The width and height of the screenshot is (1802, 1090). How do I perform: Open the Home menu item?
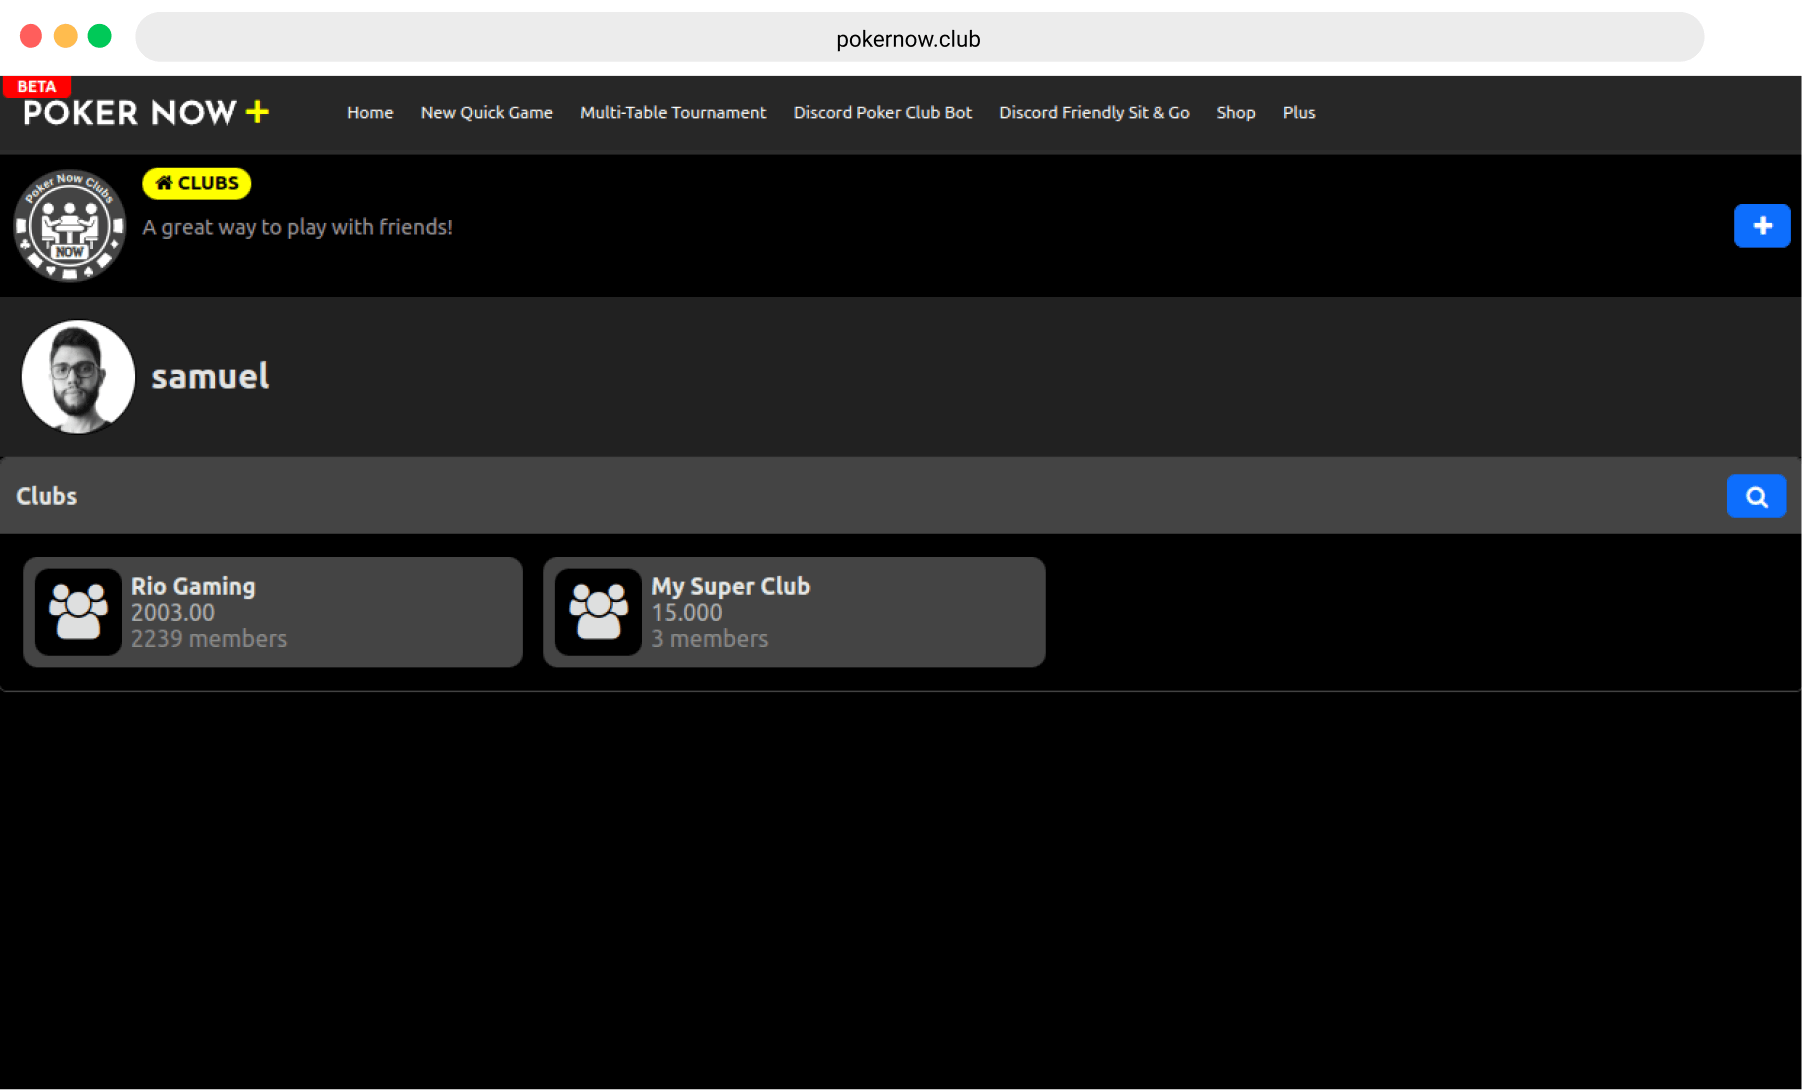click(370, 113)
